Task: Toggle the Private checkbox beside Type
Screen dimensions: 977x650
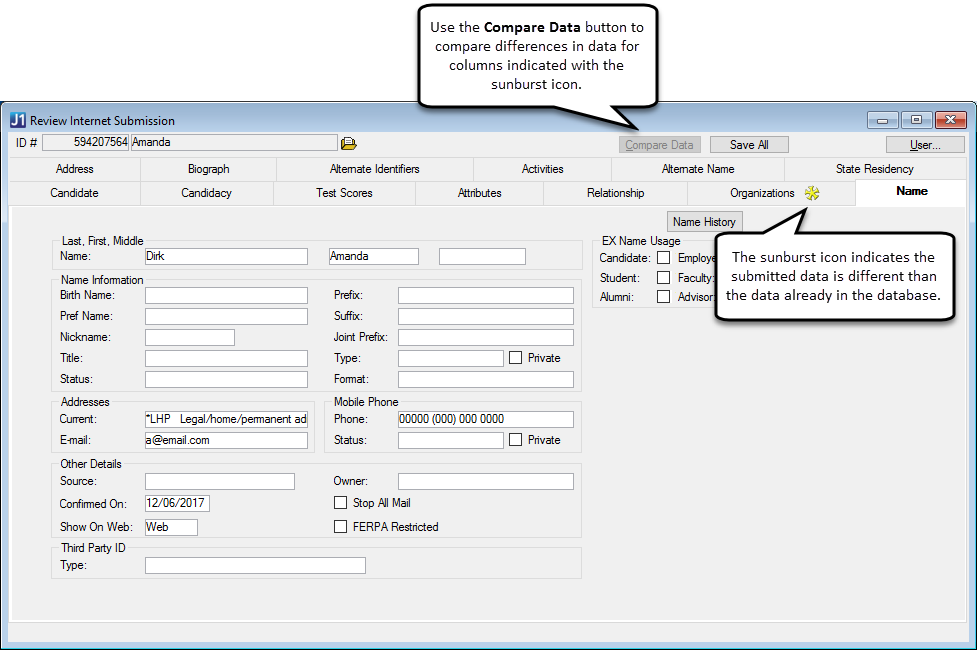Action: 516,358
